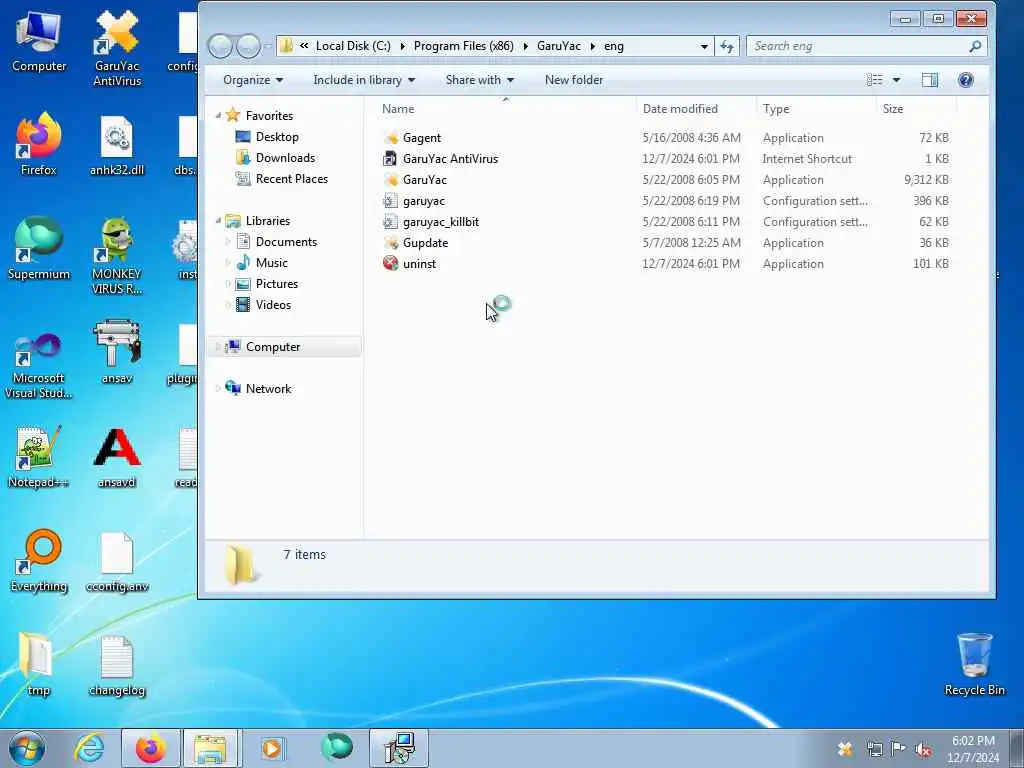This screenshot has width=1024, height=768.
Task: Navigate to the GaruYac breadcrumb folder
Action: click(559, 46)
